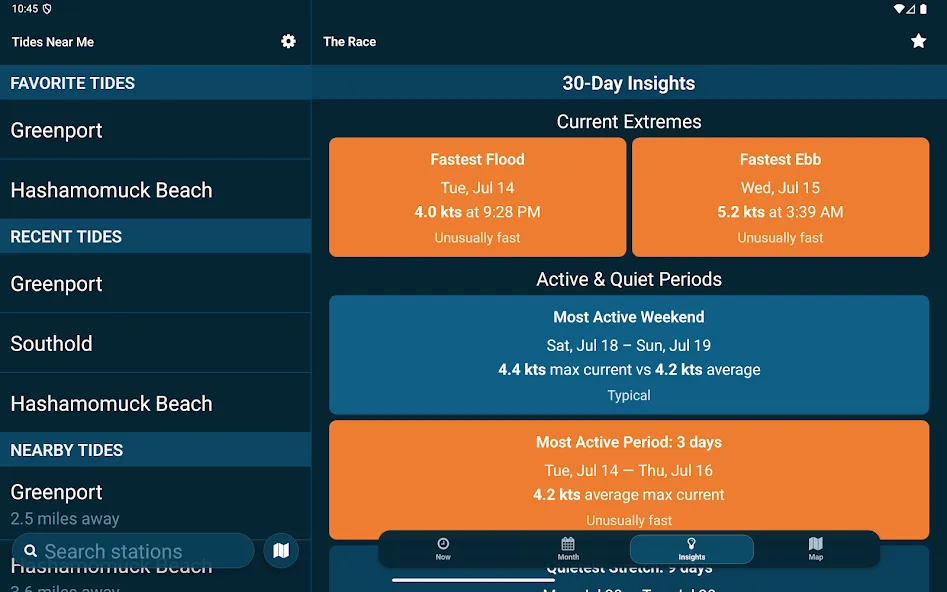Tap the Fastest Ebb card
The height and width of the screenshot is (592, 947).
coord(780,197)
